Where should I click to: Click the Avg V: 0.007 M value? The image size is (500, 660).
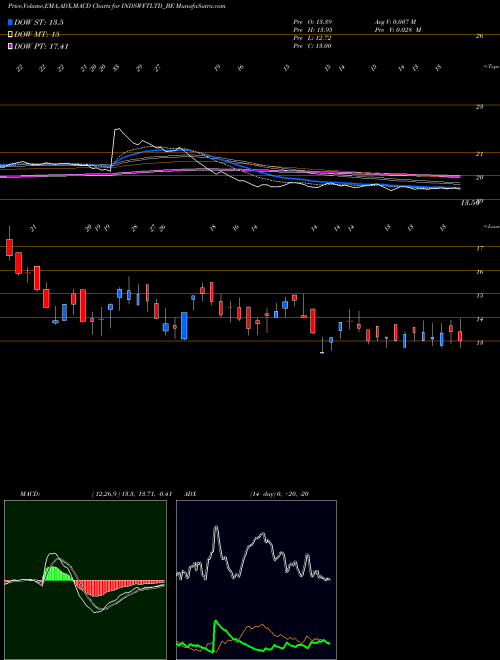(395, 22)
